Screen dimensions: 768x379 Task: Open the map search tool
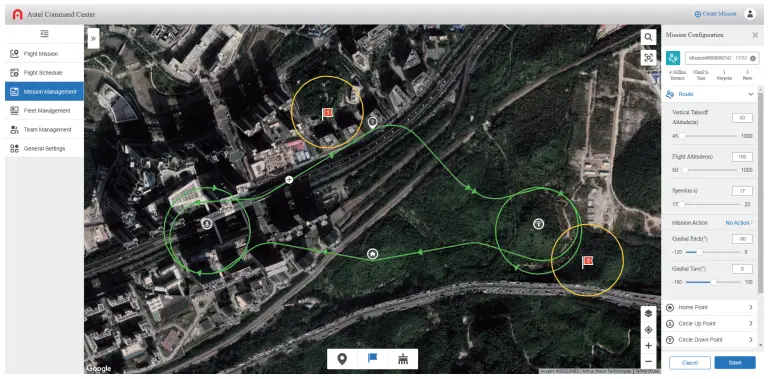pos(648,37)
